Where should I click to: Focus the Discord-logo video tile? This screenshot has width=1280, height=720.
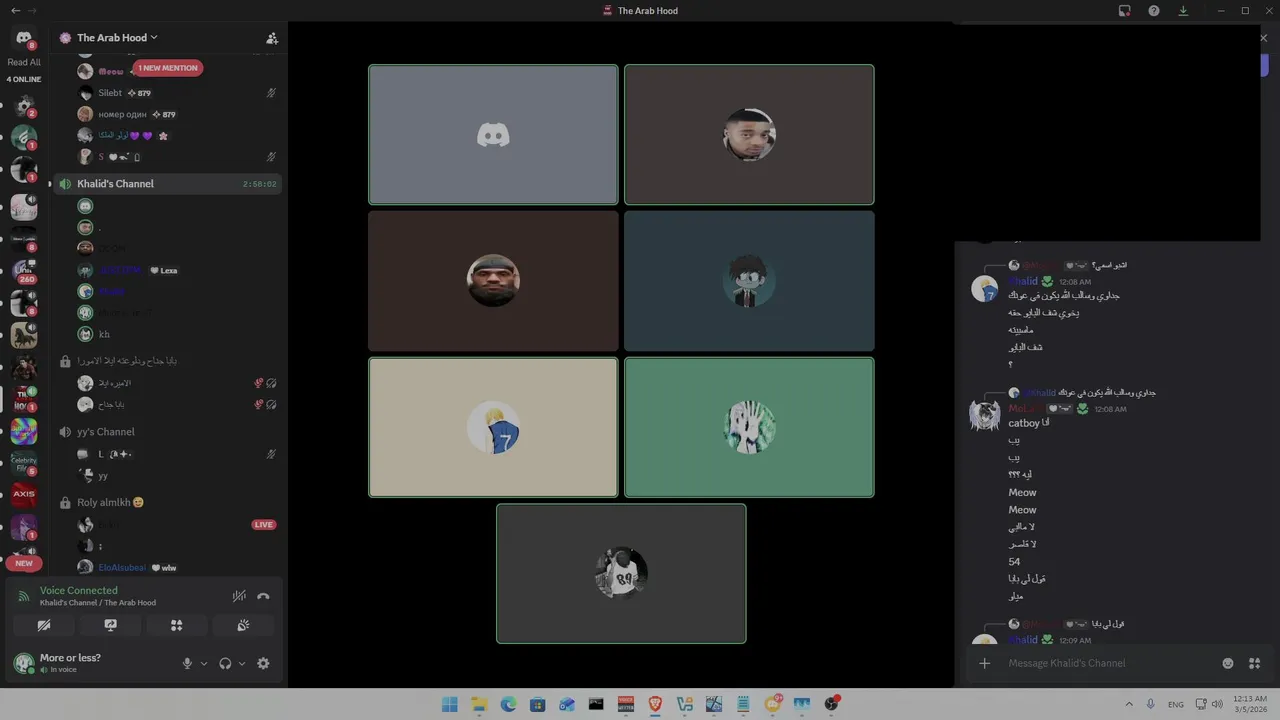click(493, 135)
